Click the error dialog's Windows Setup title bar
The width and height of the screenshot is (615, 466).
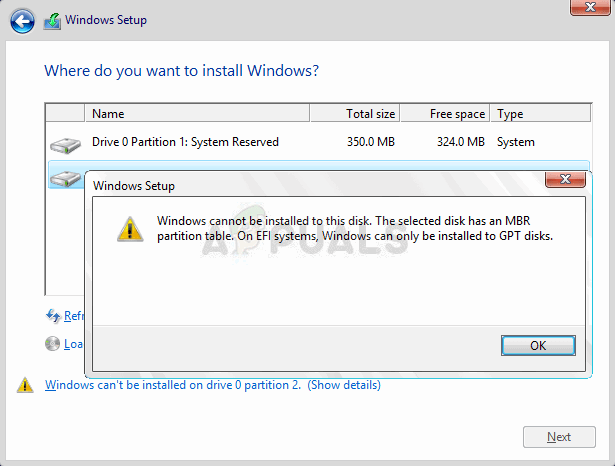300,185
